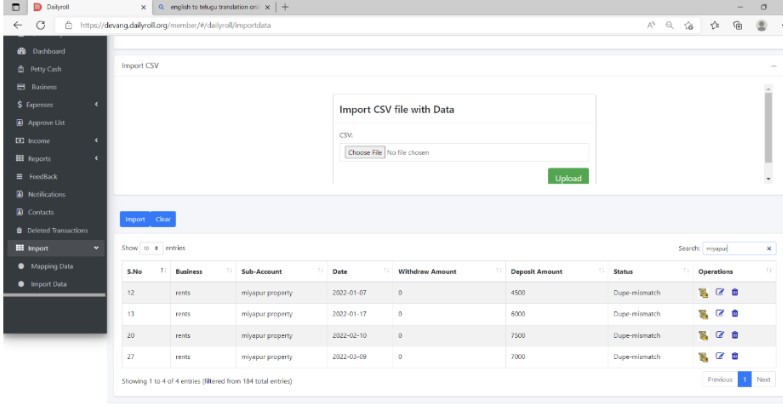Delete the entry dated 2022-01-17
The image size is (783, 412).
(735, 314)
